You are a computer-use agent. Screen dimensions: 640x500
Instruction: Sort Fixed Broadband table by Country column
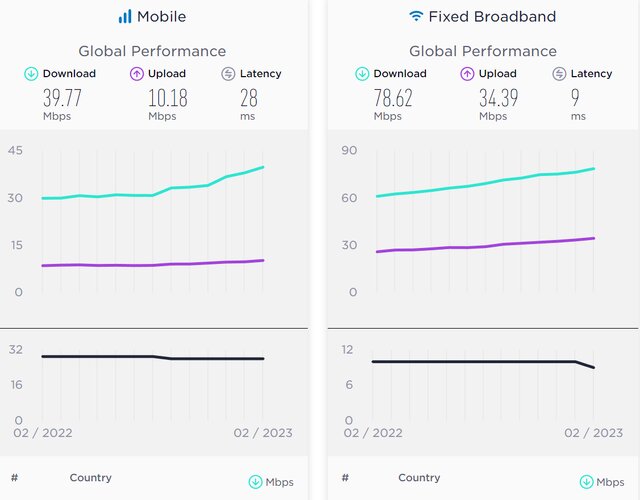419,478
